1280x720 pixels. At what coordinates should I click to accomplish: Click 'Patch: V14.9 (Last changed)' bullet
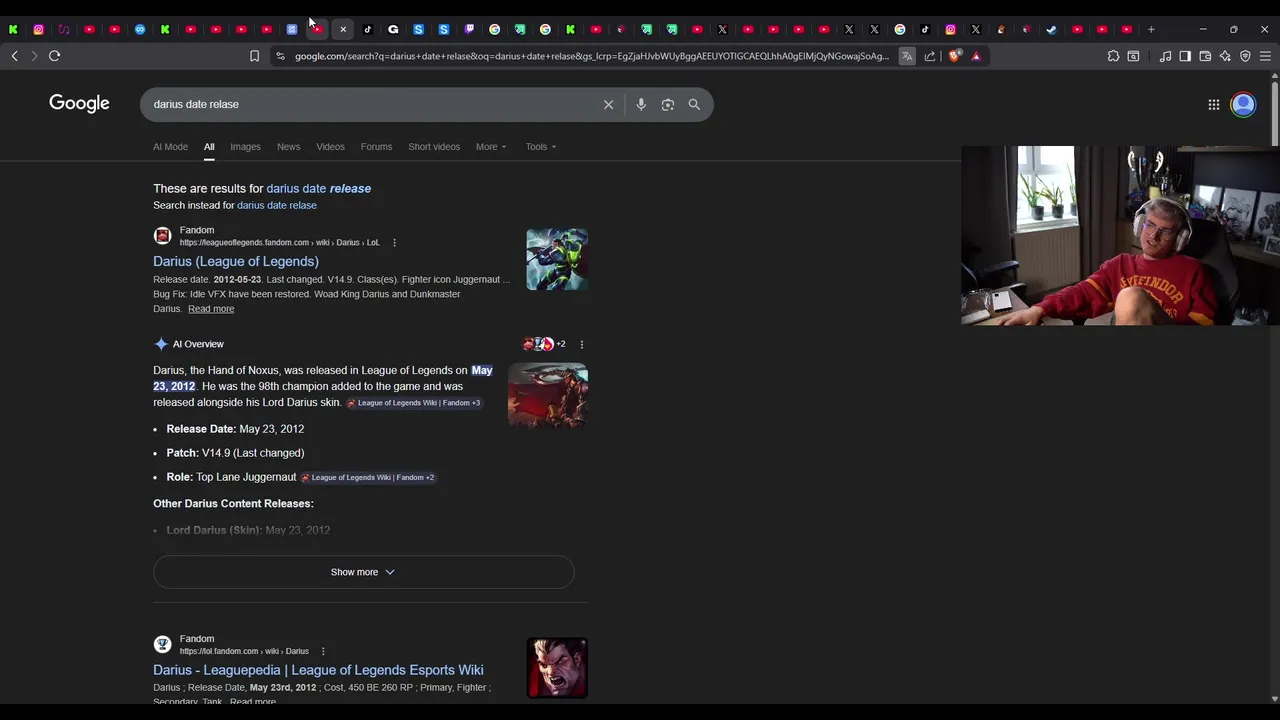pyautogui.click(x=235, y=453)
